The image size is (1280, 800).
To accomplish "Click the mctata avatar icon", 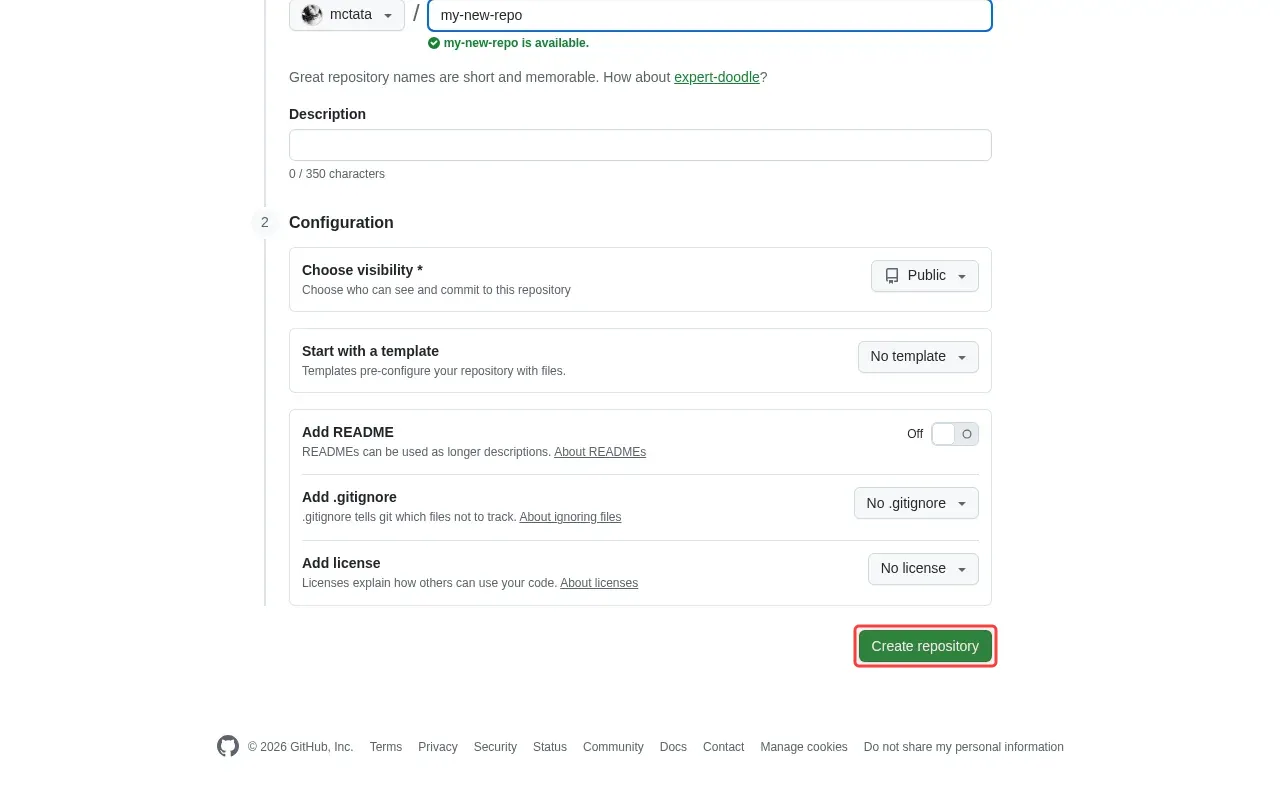I will (x=310, y=15).
